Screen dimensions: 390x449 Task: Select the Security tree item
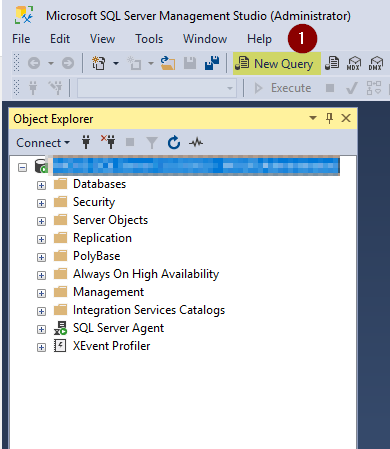(x=94, y=202)
